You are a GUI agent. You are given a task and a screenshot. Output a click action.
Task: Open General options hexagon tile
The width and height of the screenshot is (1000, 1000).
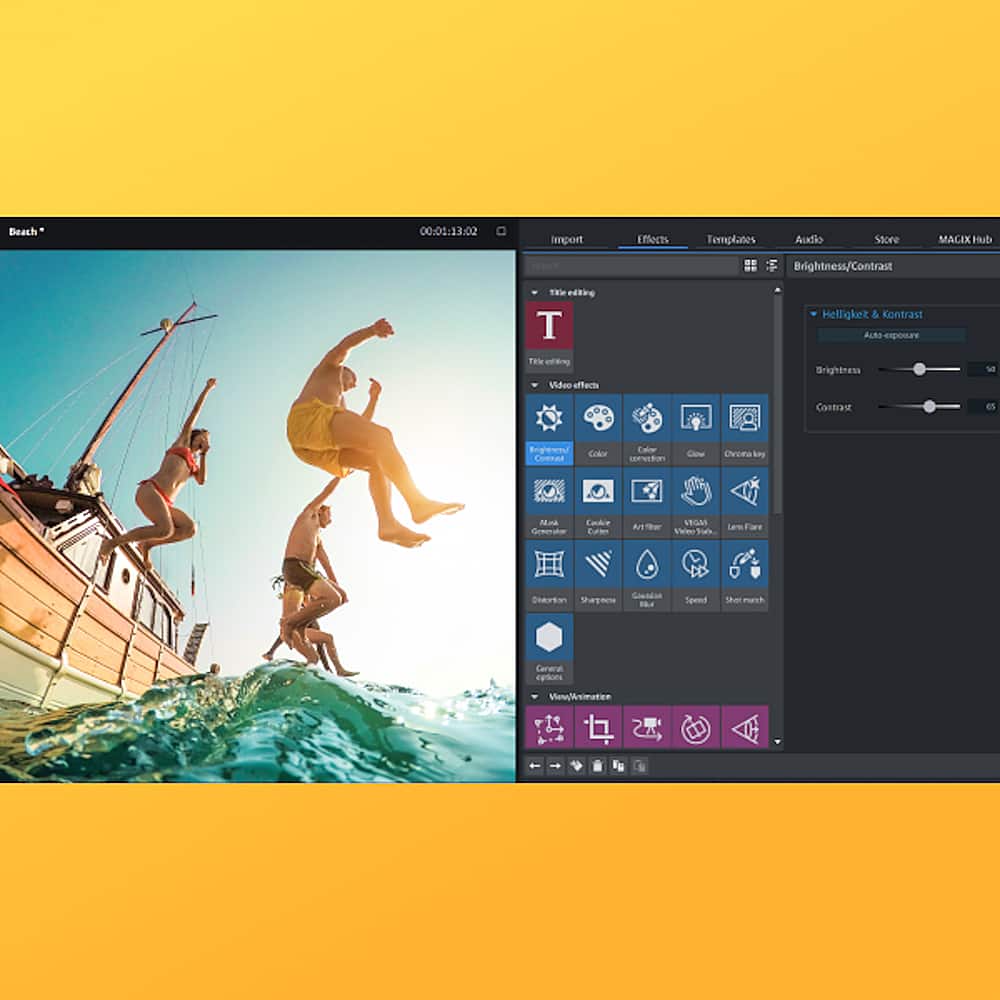pos(549,649)
